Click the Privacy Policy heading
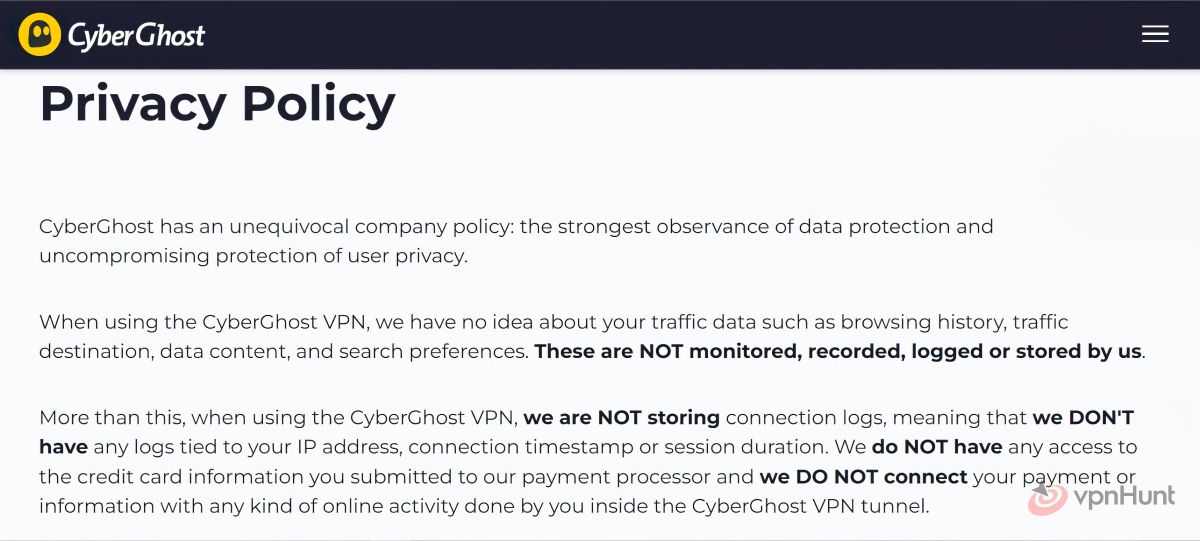This screenshot has height=541, width=1200. pos(217,103)
